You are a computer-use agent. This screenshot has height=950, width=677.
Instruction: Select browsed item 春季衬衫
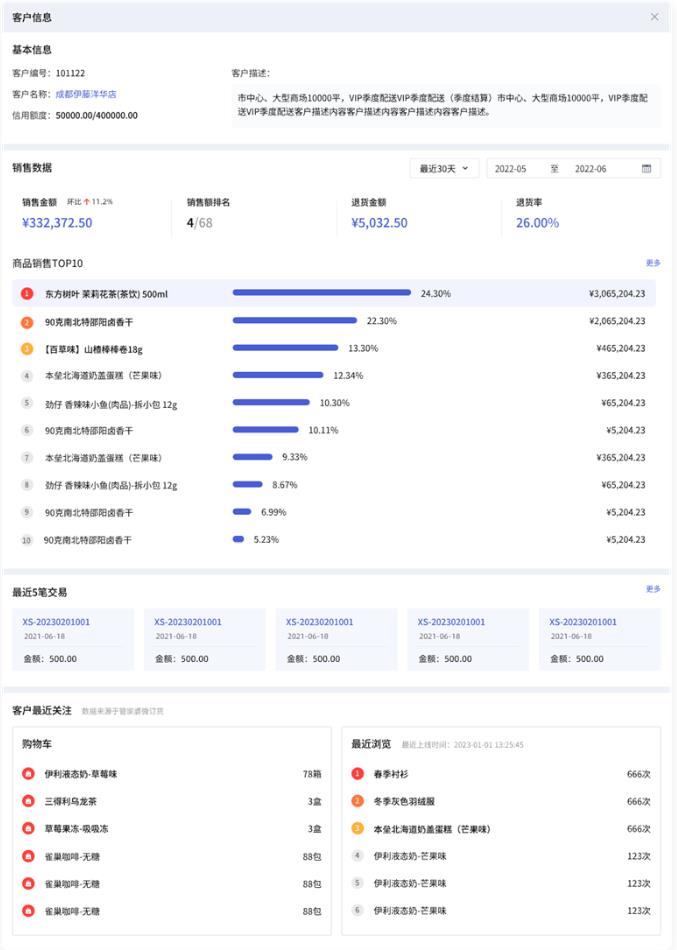391,774
